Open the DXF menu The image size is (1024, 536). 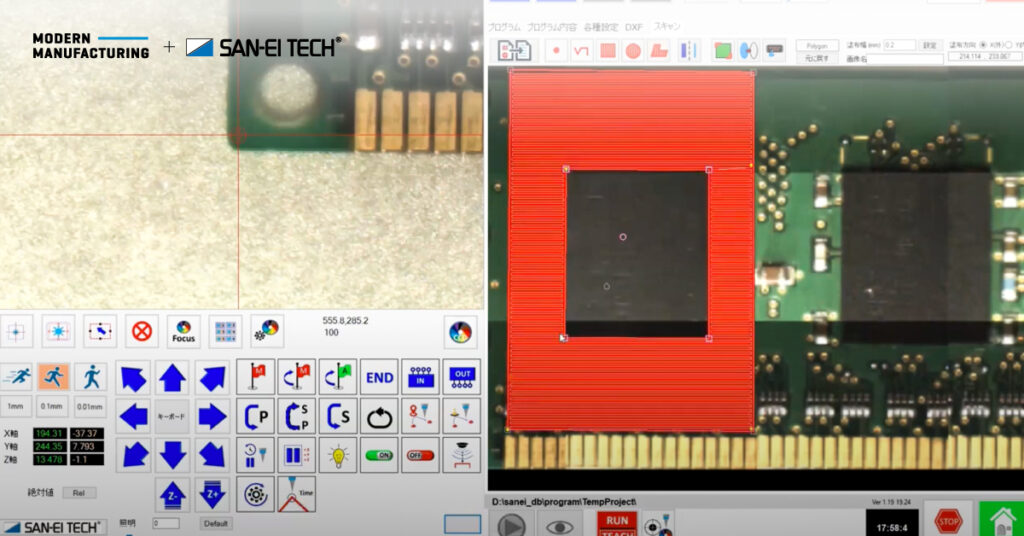click(633, 27)
